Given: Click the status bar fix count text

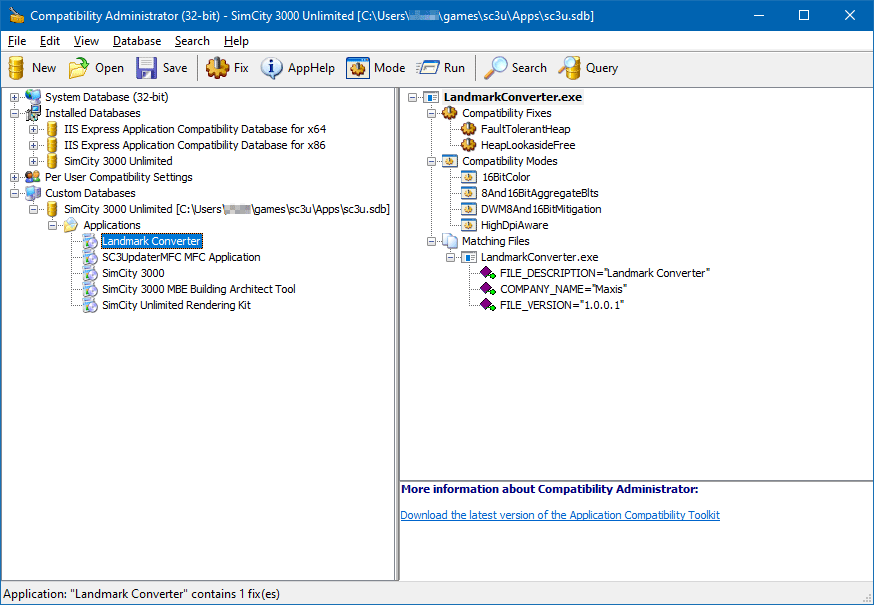Looking at the screenshot, I should (142, 594).
